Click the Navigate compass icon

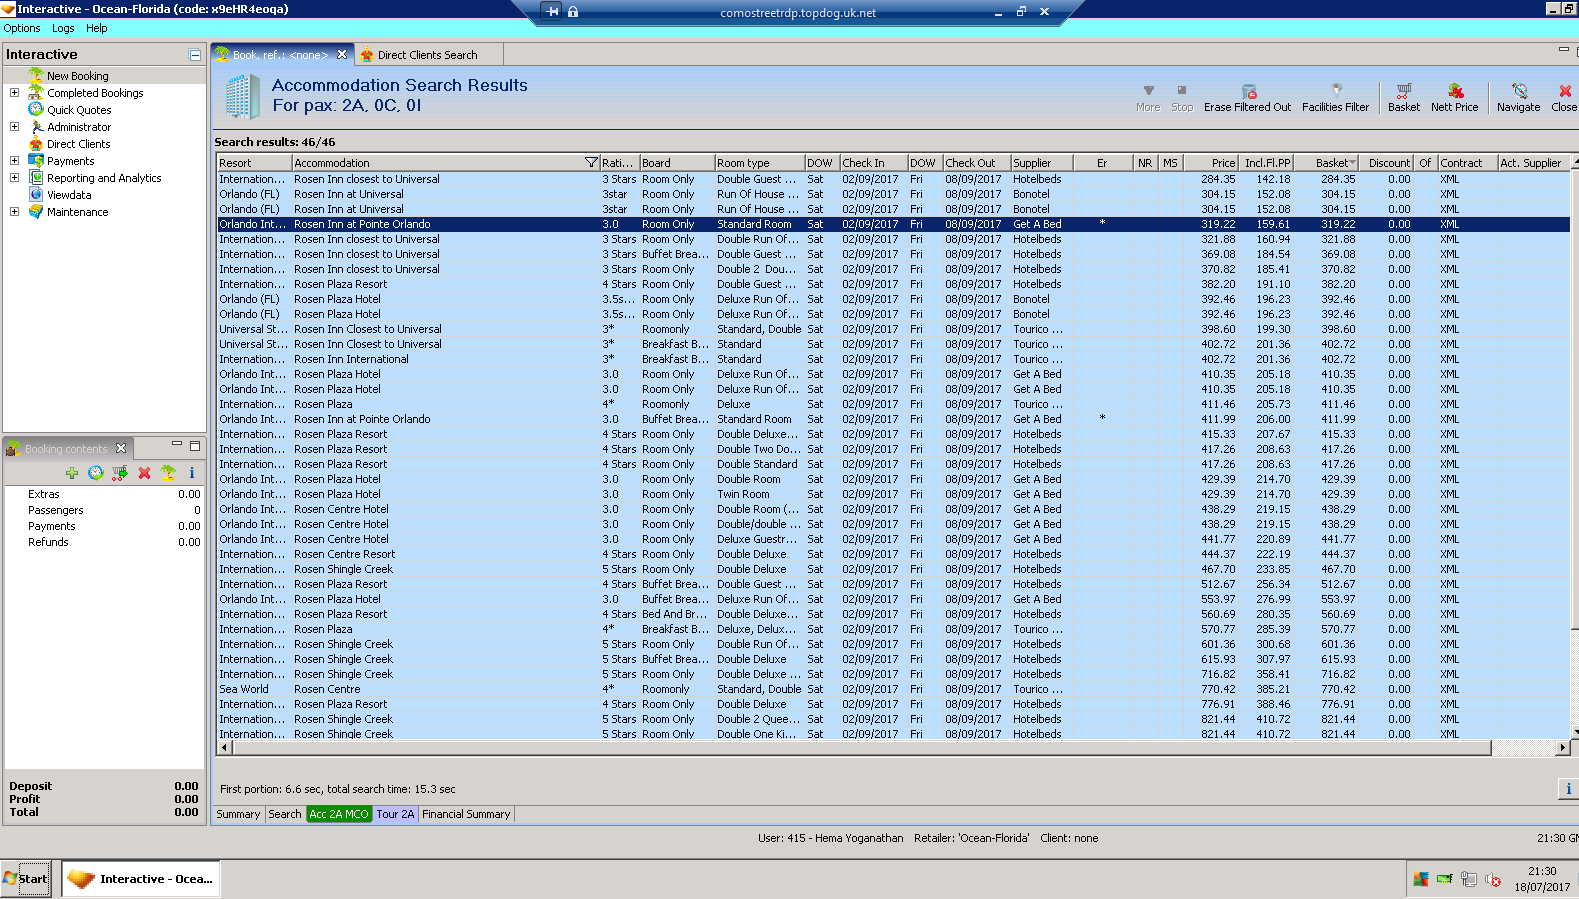tap(1519, 90)
